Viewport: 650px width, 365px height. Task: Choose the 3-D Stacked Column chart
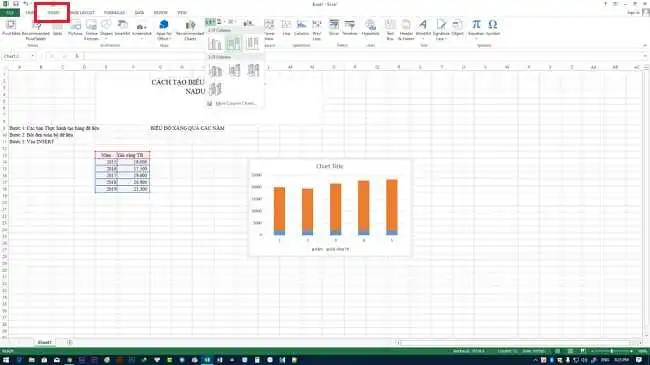pos(234,71)
